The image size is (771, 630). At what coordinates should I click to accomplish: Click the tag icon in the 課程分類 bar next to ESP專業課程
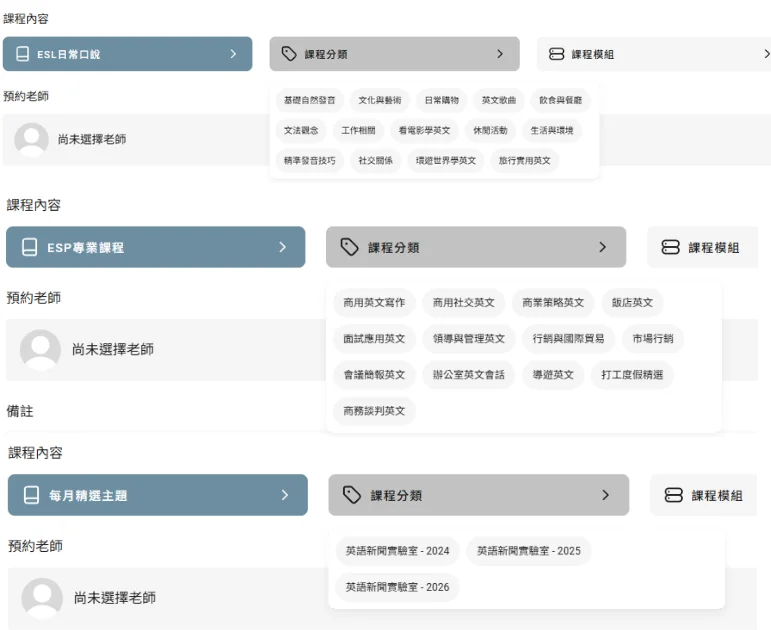click(350, 247)
